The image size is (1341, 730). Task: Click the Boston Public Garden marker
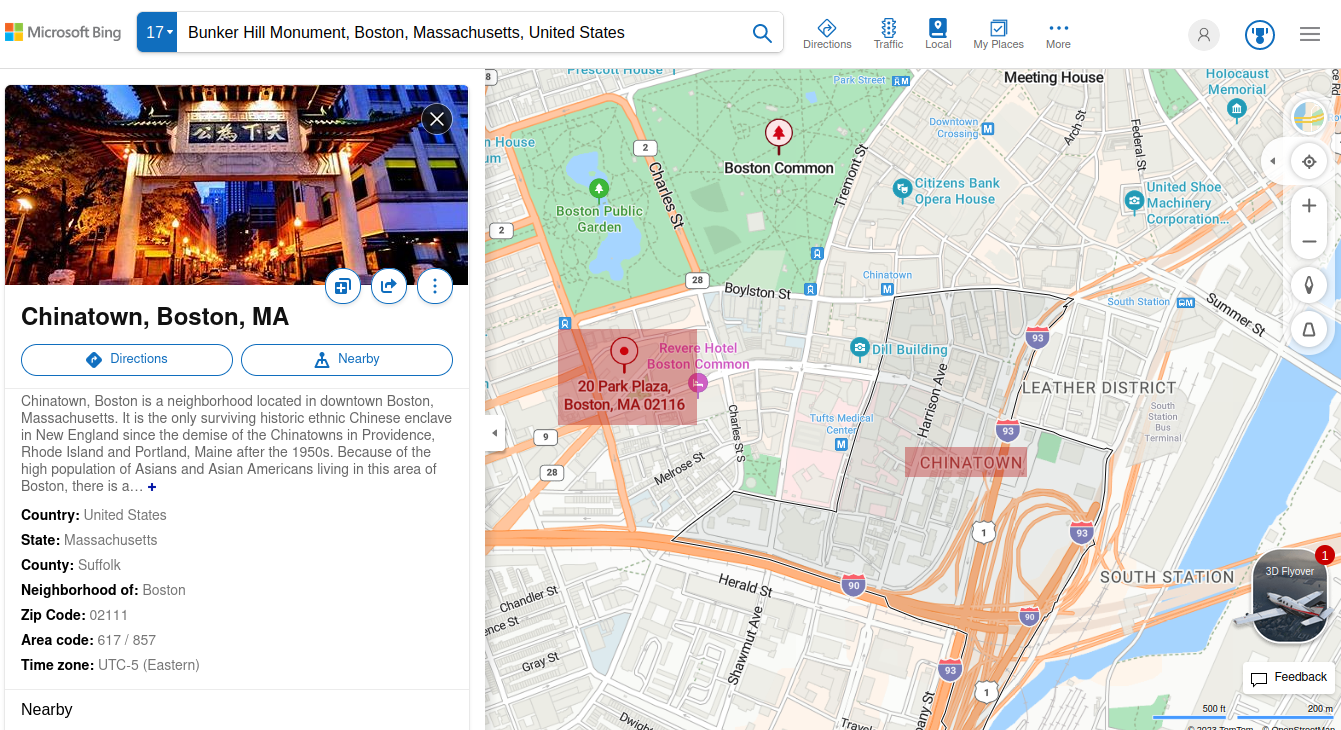(599, 188)
